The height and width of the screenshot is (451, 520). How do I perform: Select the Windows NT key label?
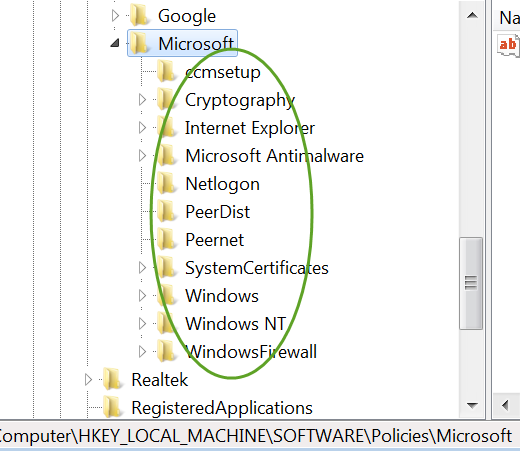[x=236, y=324]
